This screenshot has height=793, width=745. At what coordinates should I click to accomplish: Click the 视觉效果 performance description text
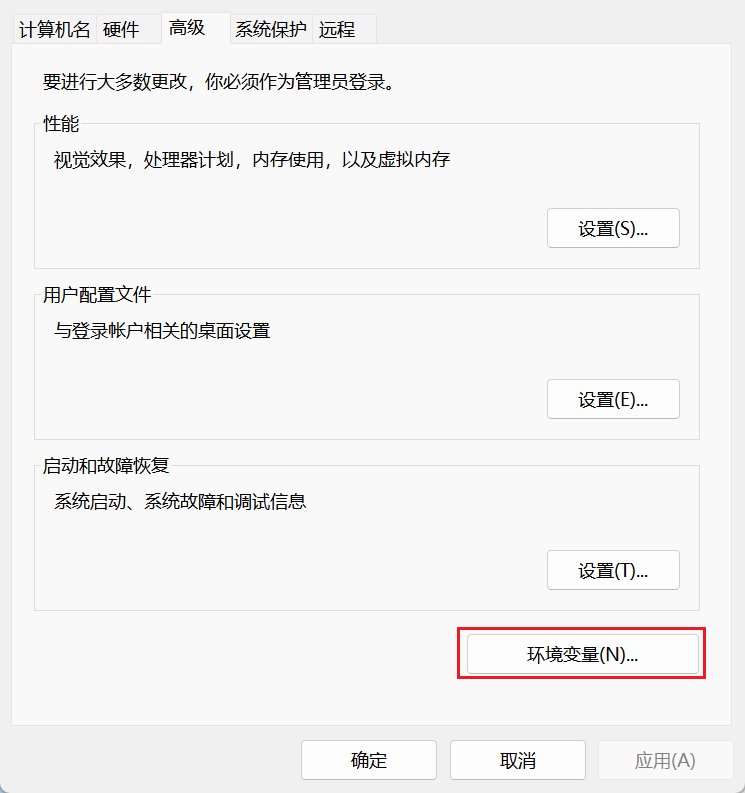252,160
